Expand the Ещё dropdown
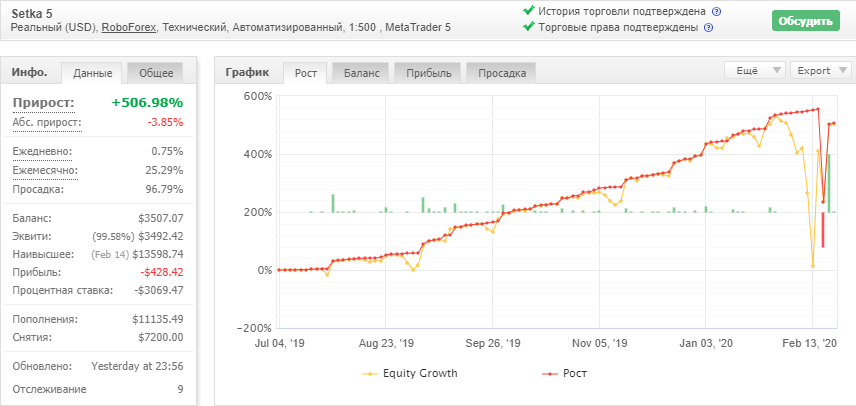 pos(754,70)
